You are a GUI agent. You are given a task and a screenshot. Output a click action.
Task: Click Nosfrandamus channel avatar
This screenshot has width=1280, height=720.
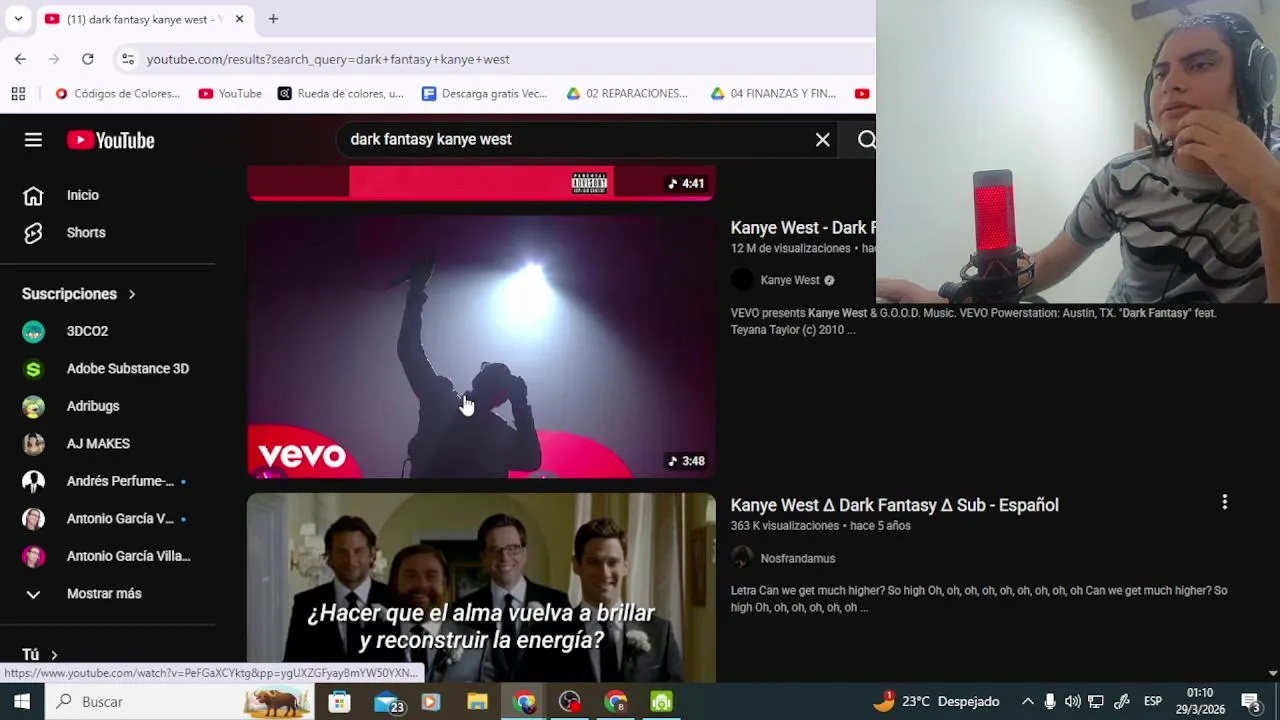pyautogui.click(x=741, y=558)
